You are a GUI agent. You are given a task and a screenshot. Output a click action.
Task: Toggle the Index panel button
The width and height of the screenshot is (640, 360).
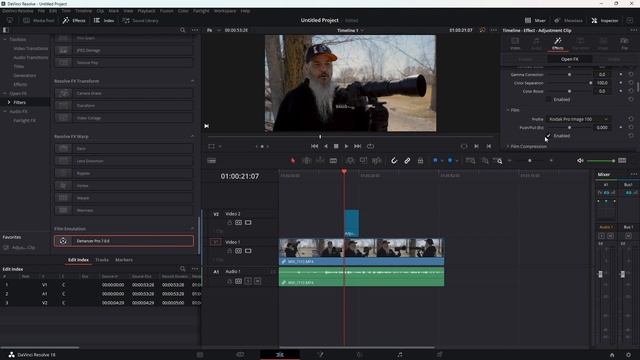point(104,20)
